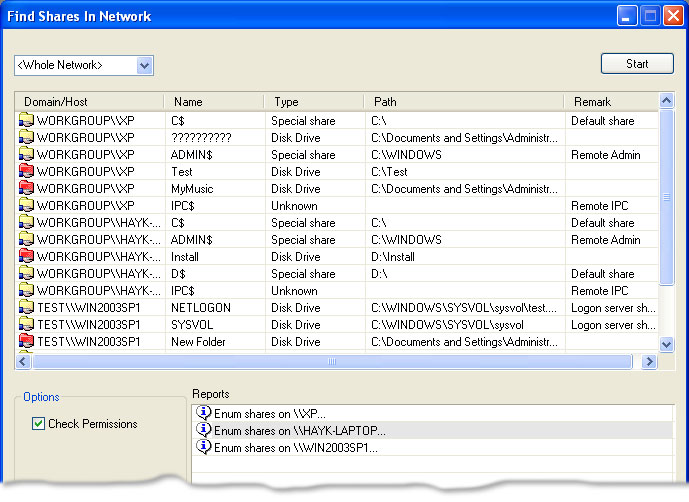Image resolution: width=689 pixels, height=502 pixels.
Task: Click the red share icon in the Test row
Action: coord(26,171)
